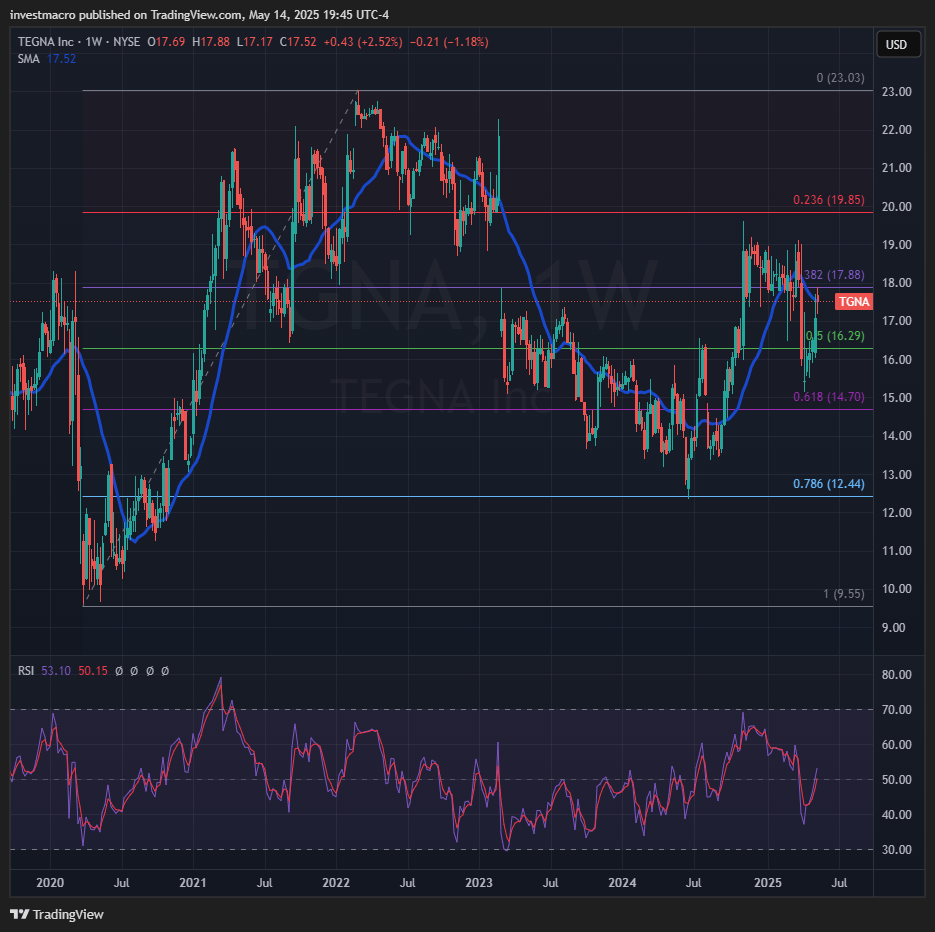Click the Fibonacci label 0 (23.03)
Screen dimensions: 935x932
tap(840, 78)
